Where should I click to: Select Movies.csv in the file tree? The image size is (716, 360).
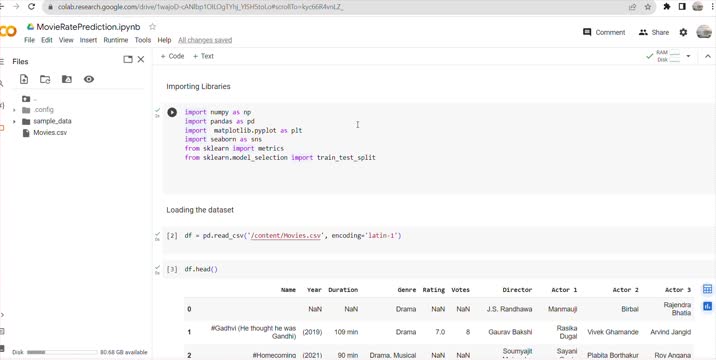[x=50, y=133]
